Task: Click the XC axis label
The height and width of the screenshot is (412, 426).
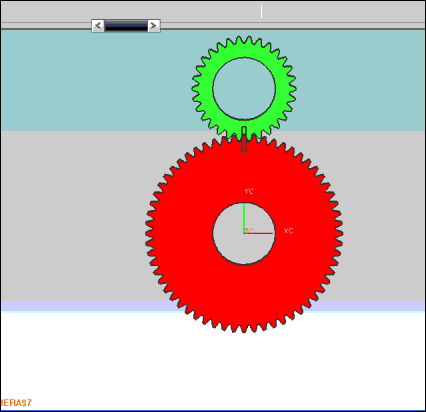Action: [x=288, y=231]
